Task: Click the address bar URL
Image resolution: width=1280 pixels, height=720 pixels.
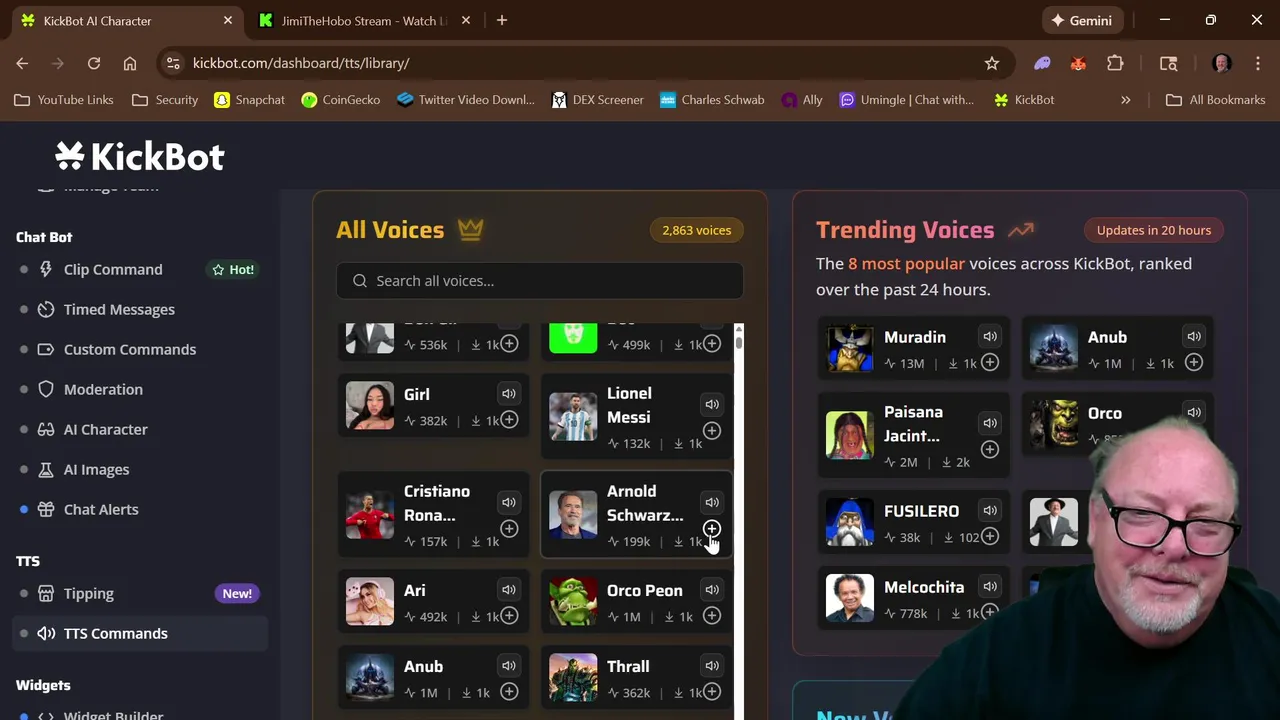Action: 301,63
